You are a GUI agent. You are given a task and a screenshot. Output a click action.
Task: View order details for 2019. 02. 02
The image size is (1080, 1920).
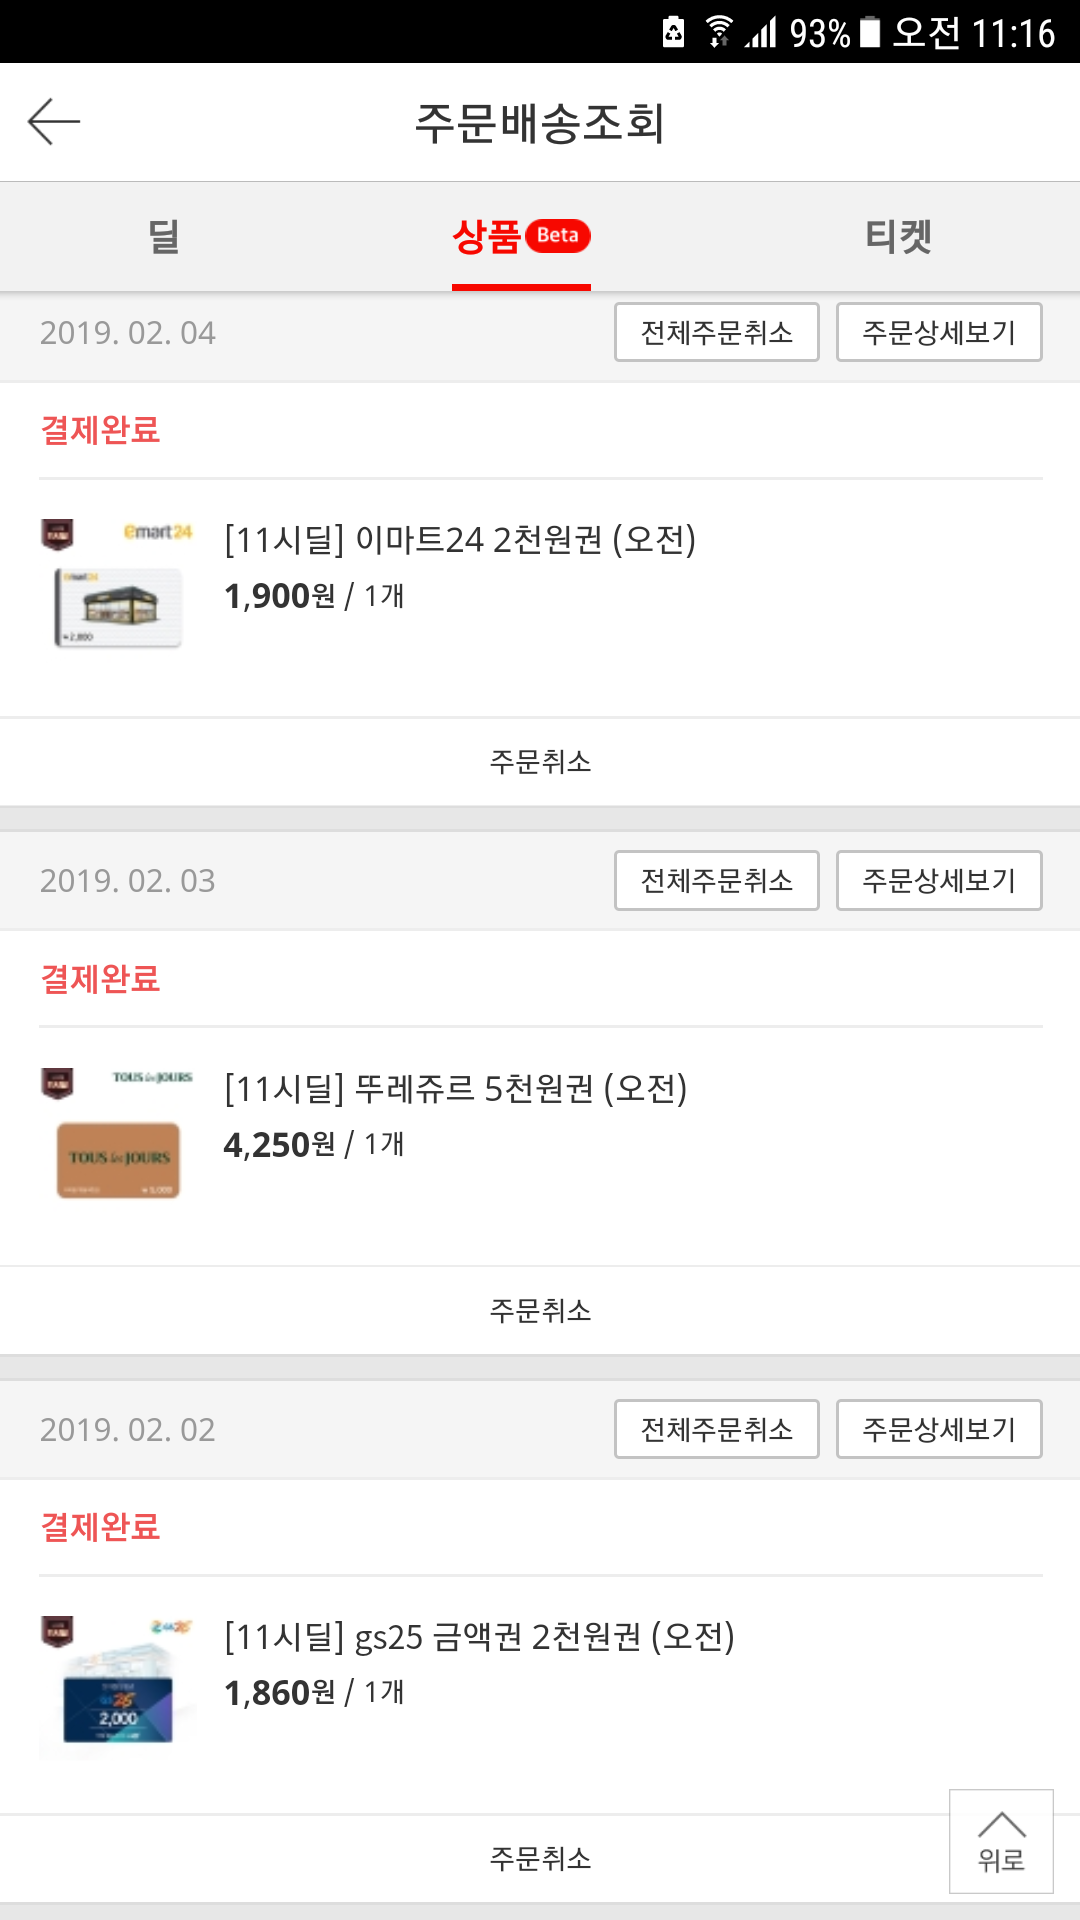pyautogui.click(x=938, y=1429)
